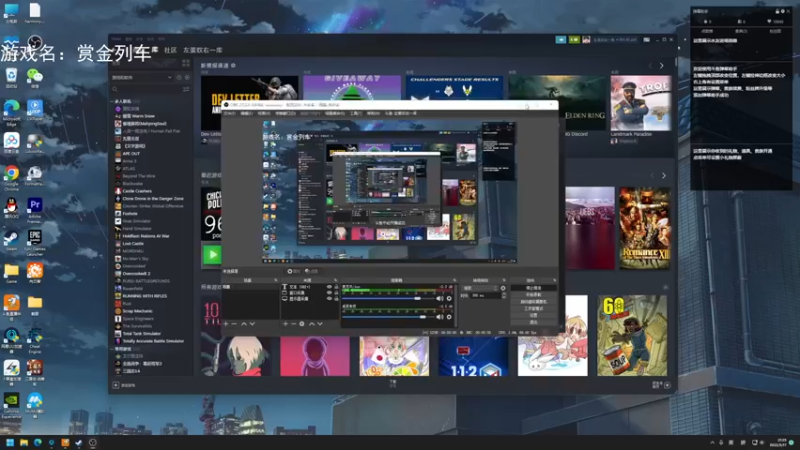Open Steam profile name tab next to 社区
This screenshot has height=450, width=800.
[x=203, y=50]
